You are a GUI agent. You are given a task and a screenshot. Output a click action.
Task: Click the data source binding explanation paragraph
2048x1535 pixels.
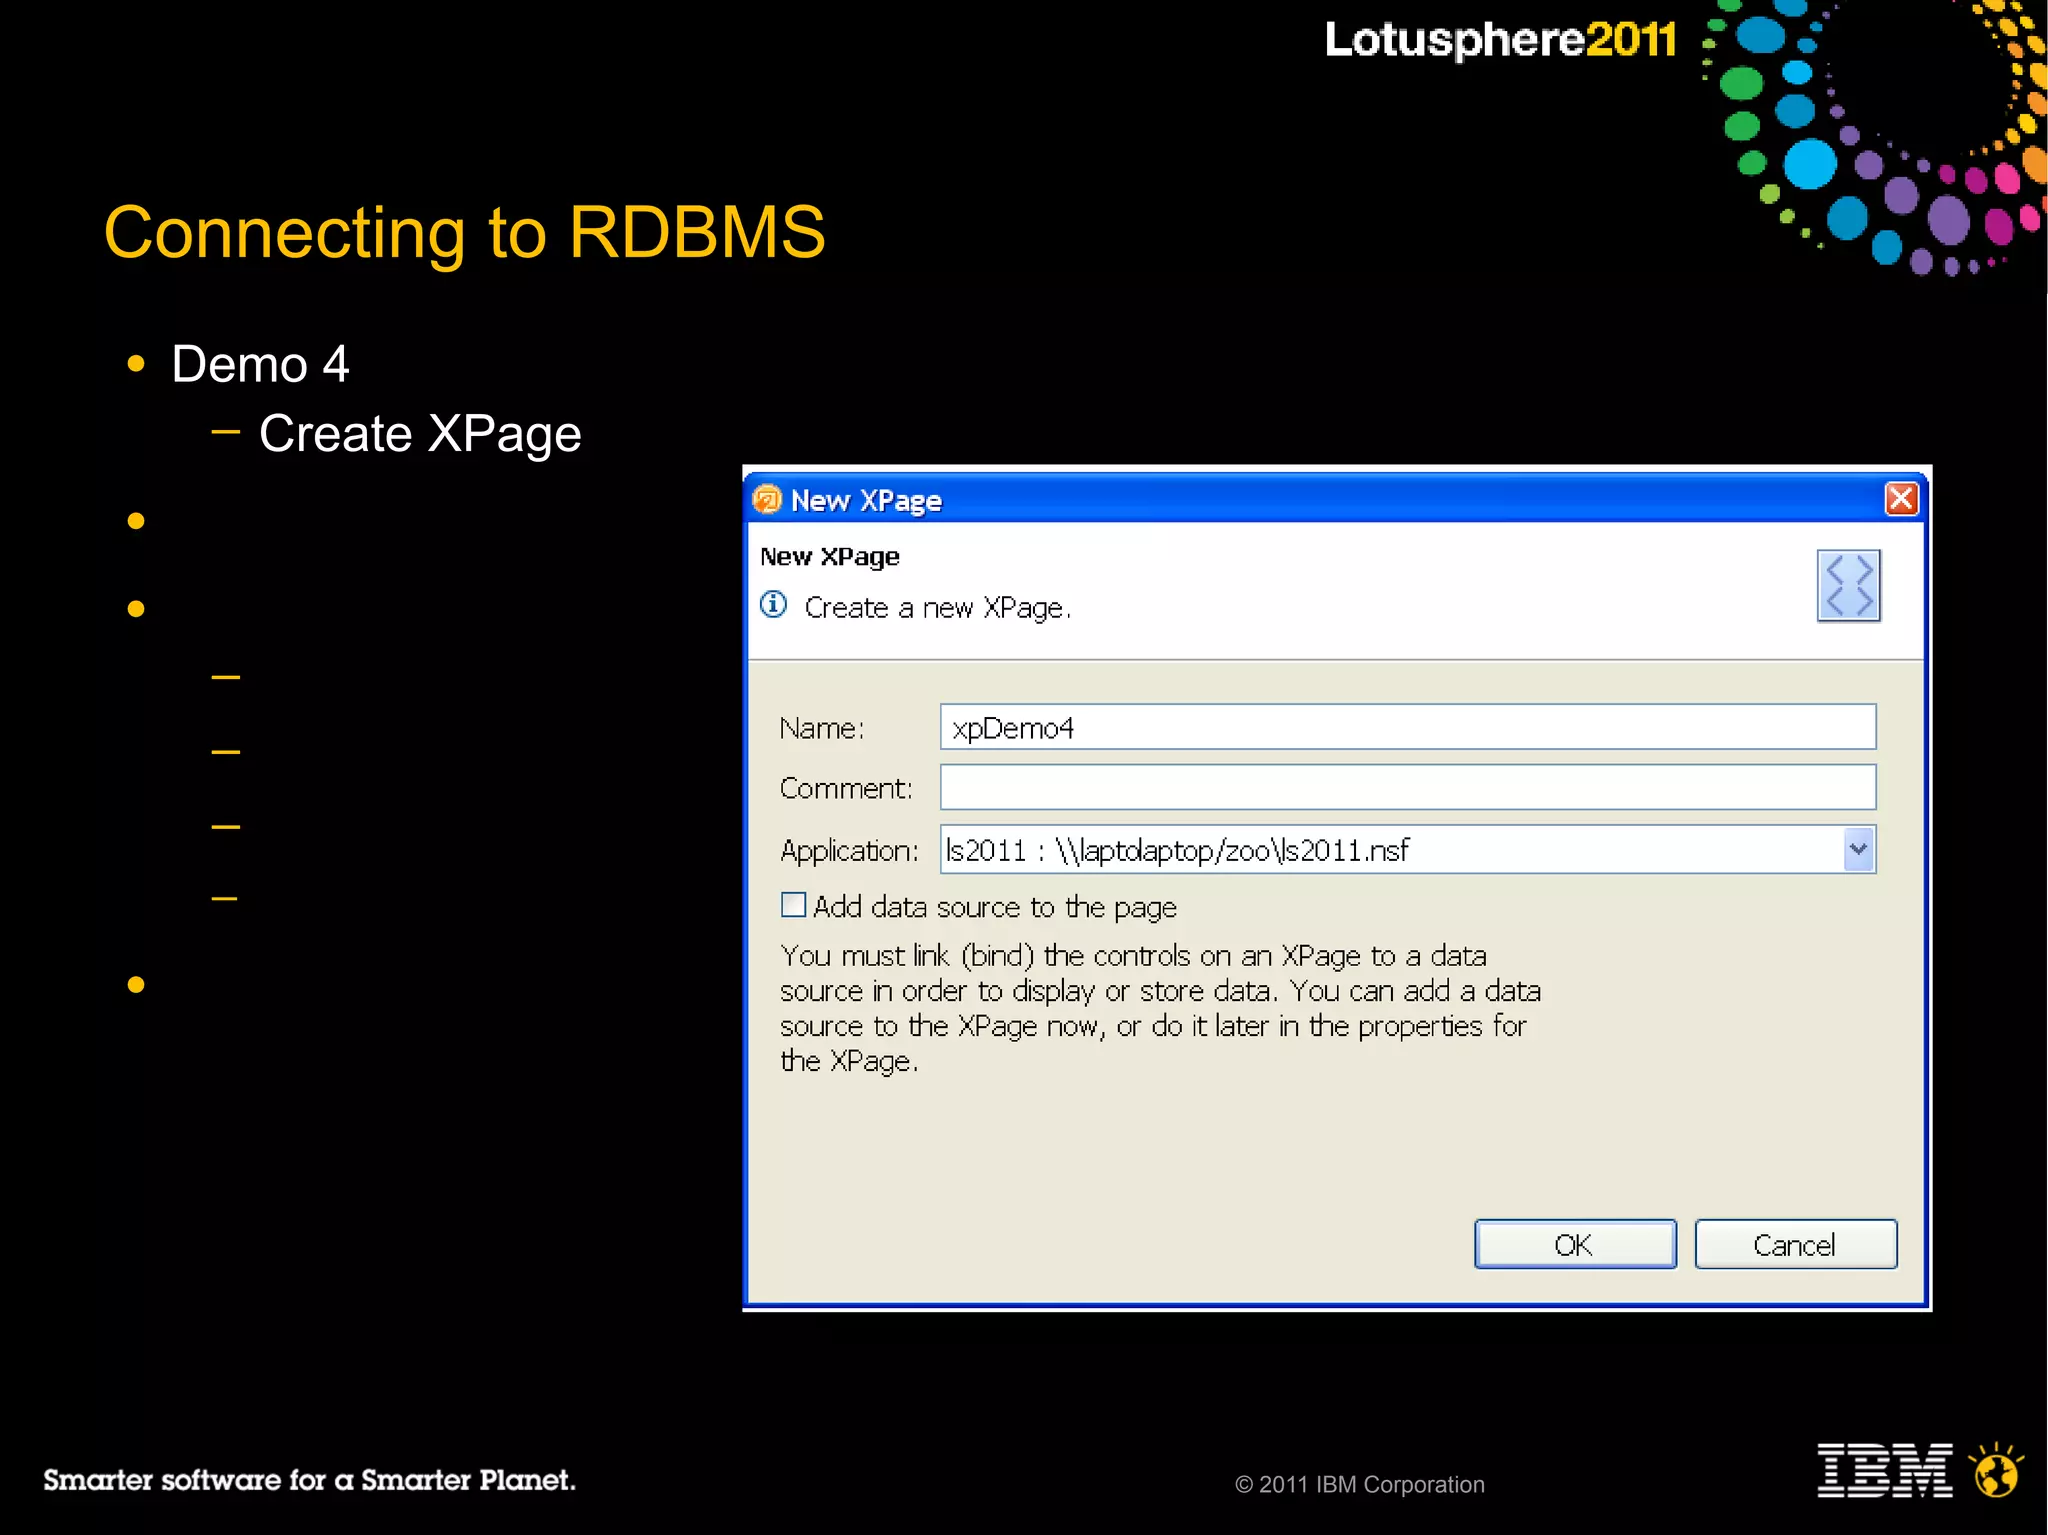pos(1160,1008)
